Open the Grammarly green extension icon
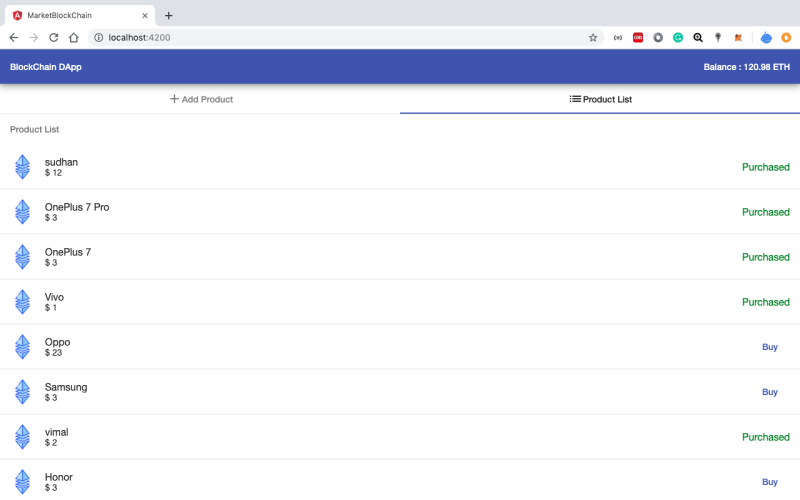 tap(678, 38)
